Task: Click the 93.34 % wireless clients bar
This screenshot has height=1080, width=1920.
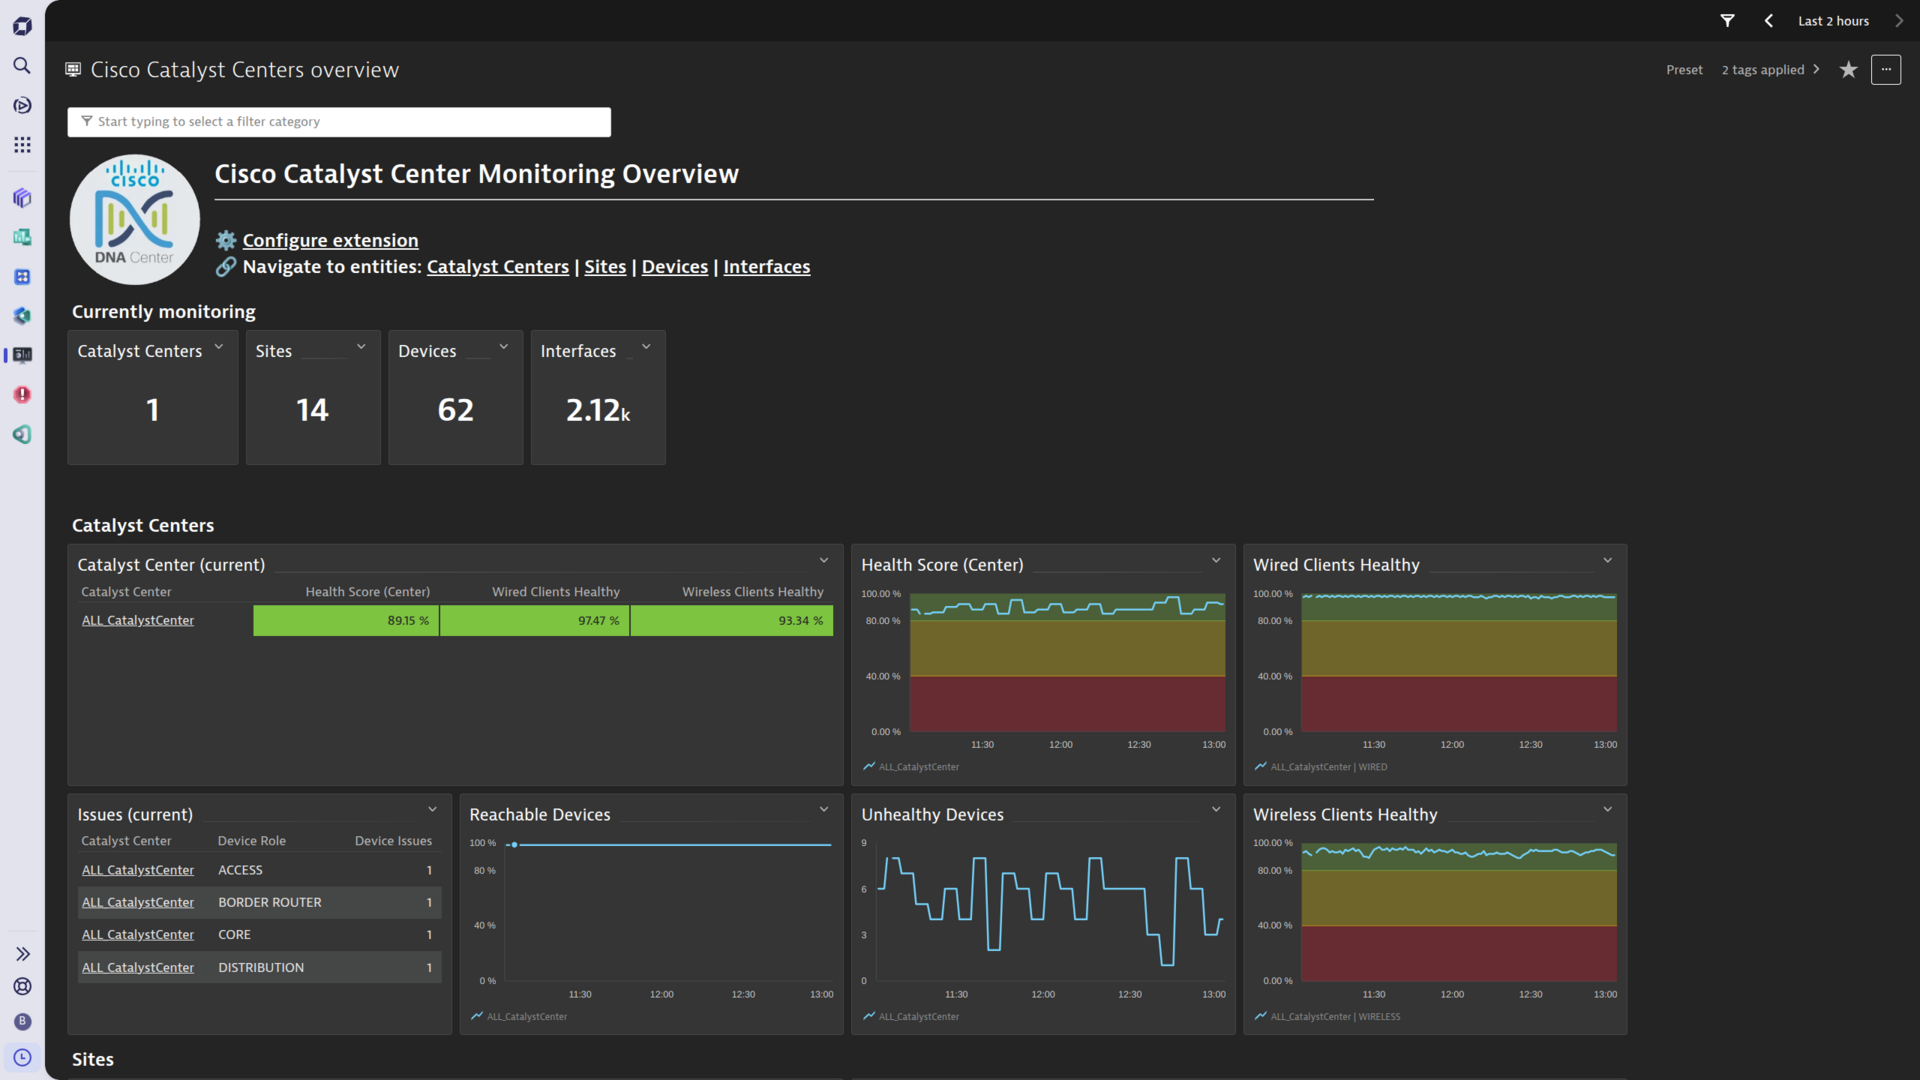Action: (x=732, y=621)
